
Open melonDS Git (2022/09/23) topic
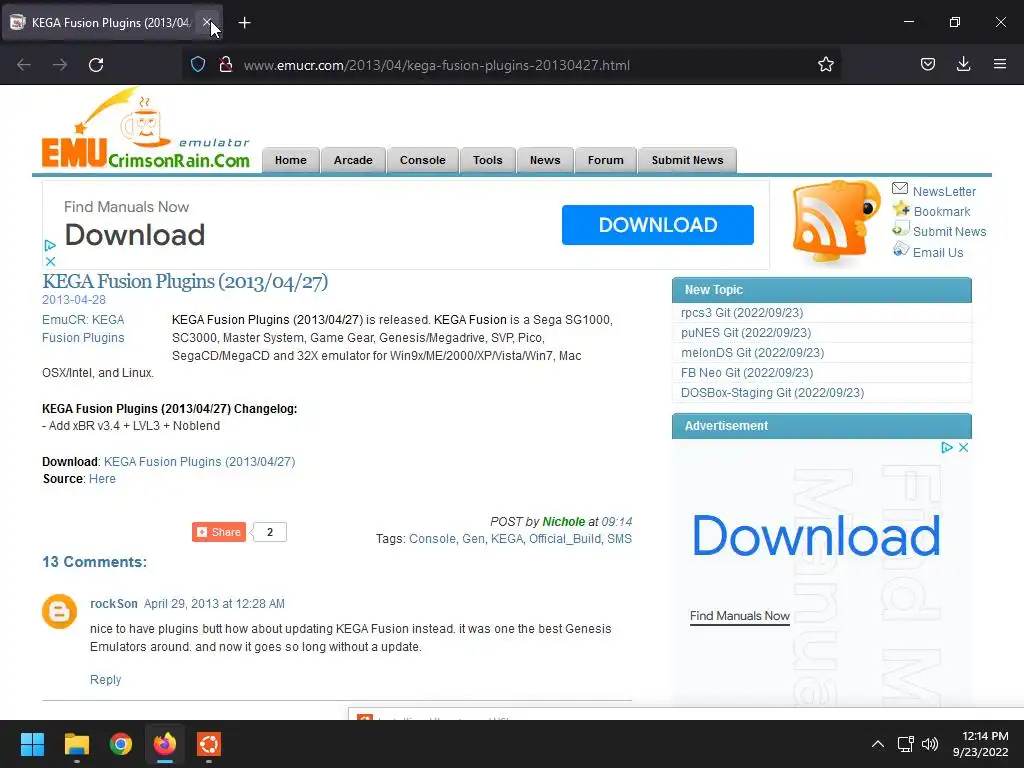(752, 353)
